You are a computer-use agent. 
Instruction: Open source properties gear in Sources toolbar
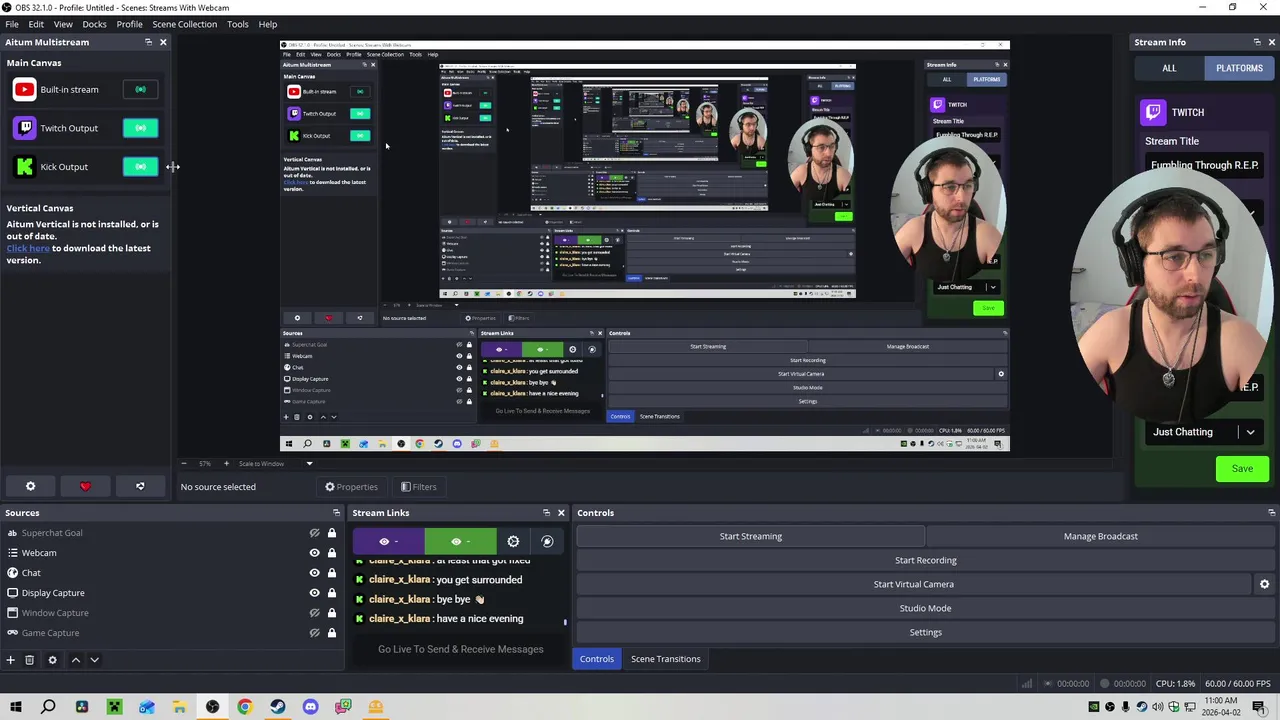coord(52,660)
